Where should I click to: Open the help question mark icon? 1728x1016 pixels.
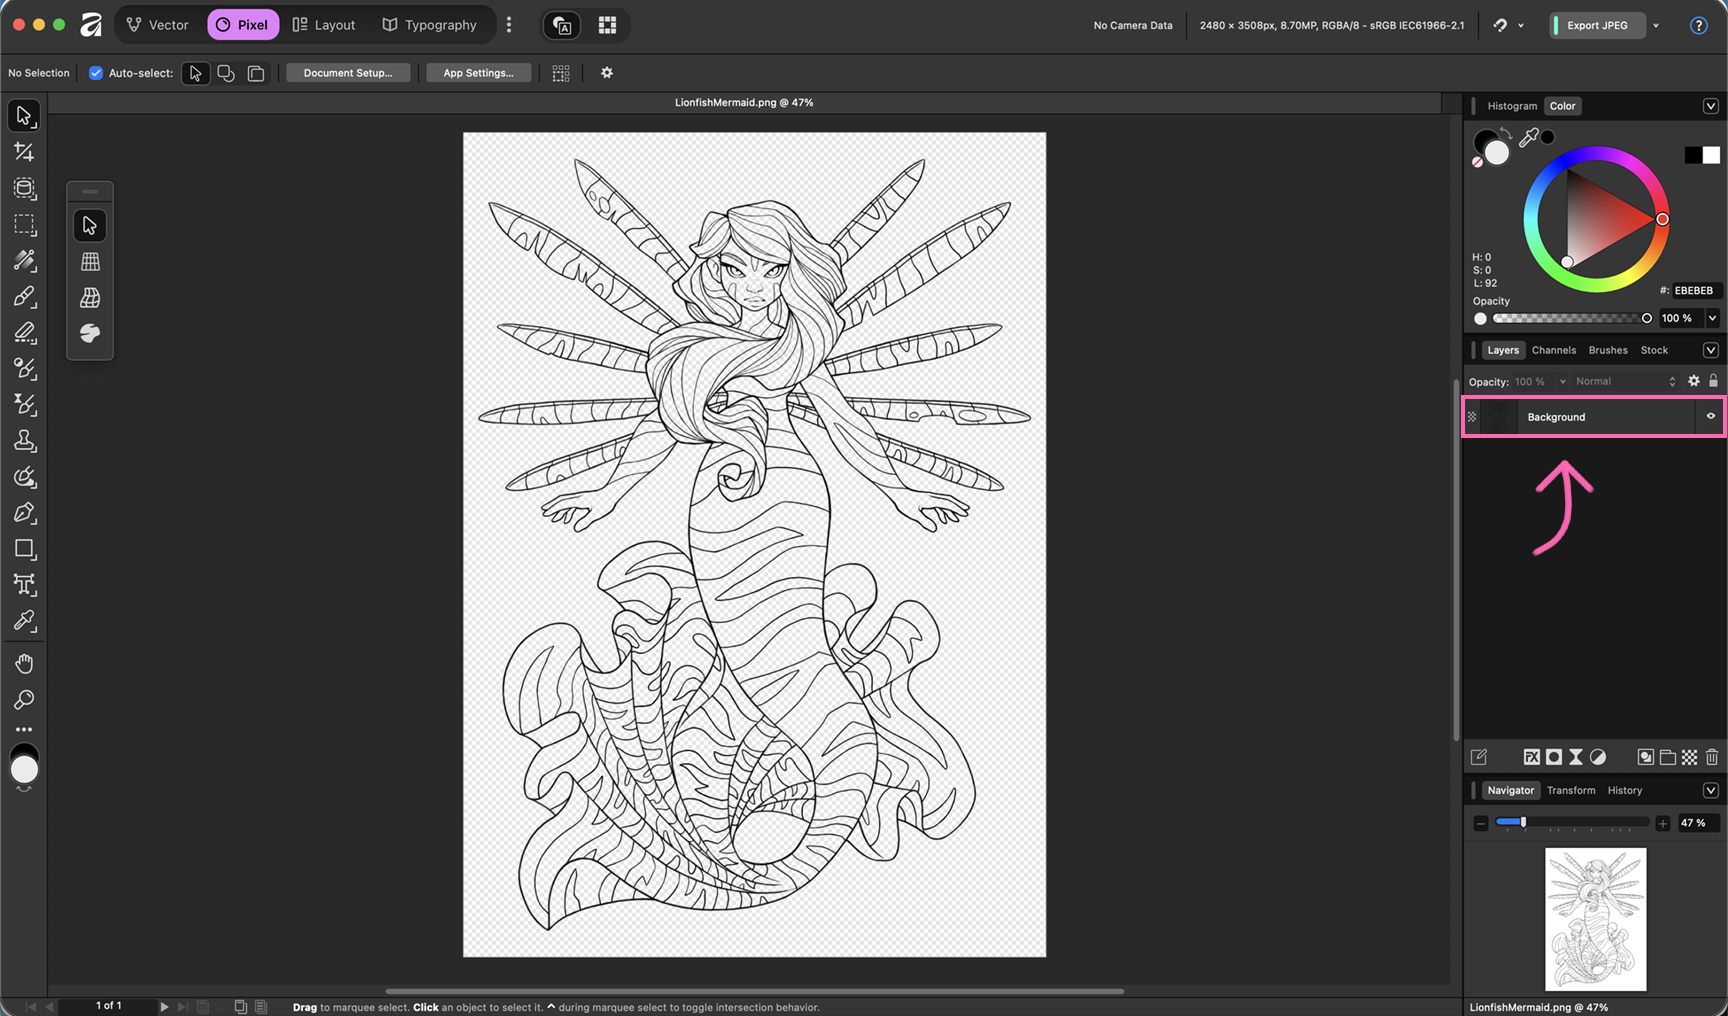[1698, 25]
